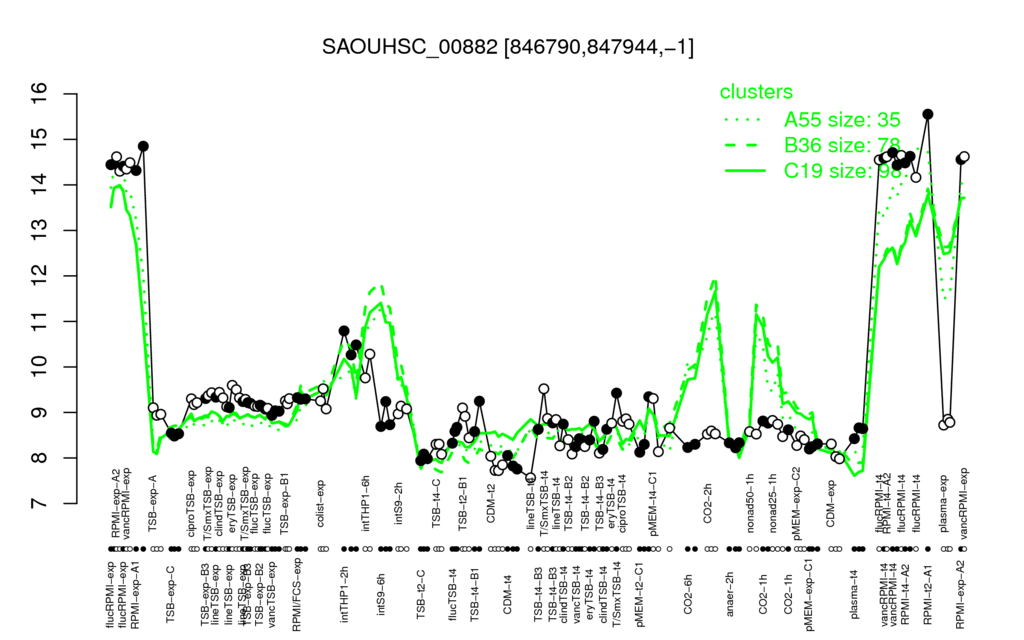The height and width of the screenshot is (640, 1024).
Task: Click the 'CDM-t2' condition label
Action: [491, 504]
